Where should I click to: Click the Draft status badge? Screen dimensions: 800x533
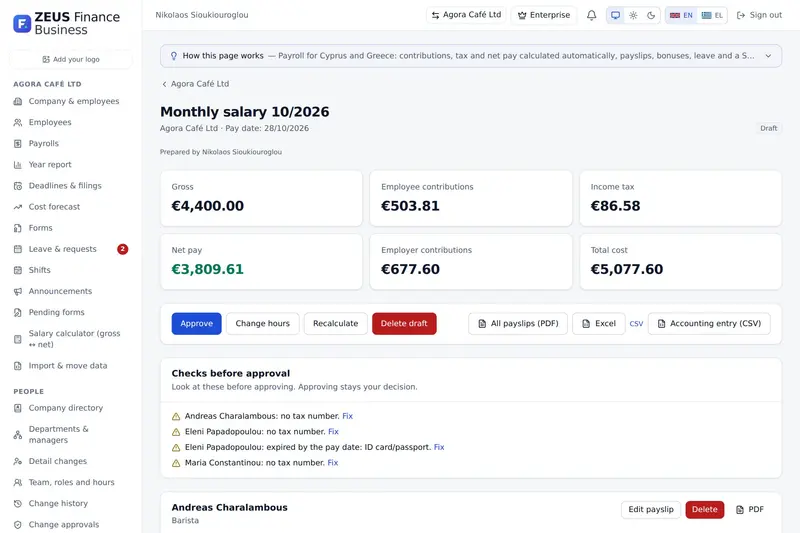pyautogui.click(x=768, y=129)
